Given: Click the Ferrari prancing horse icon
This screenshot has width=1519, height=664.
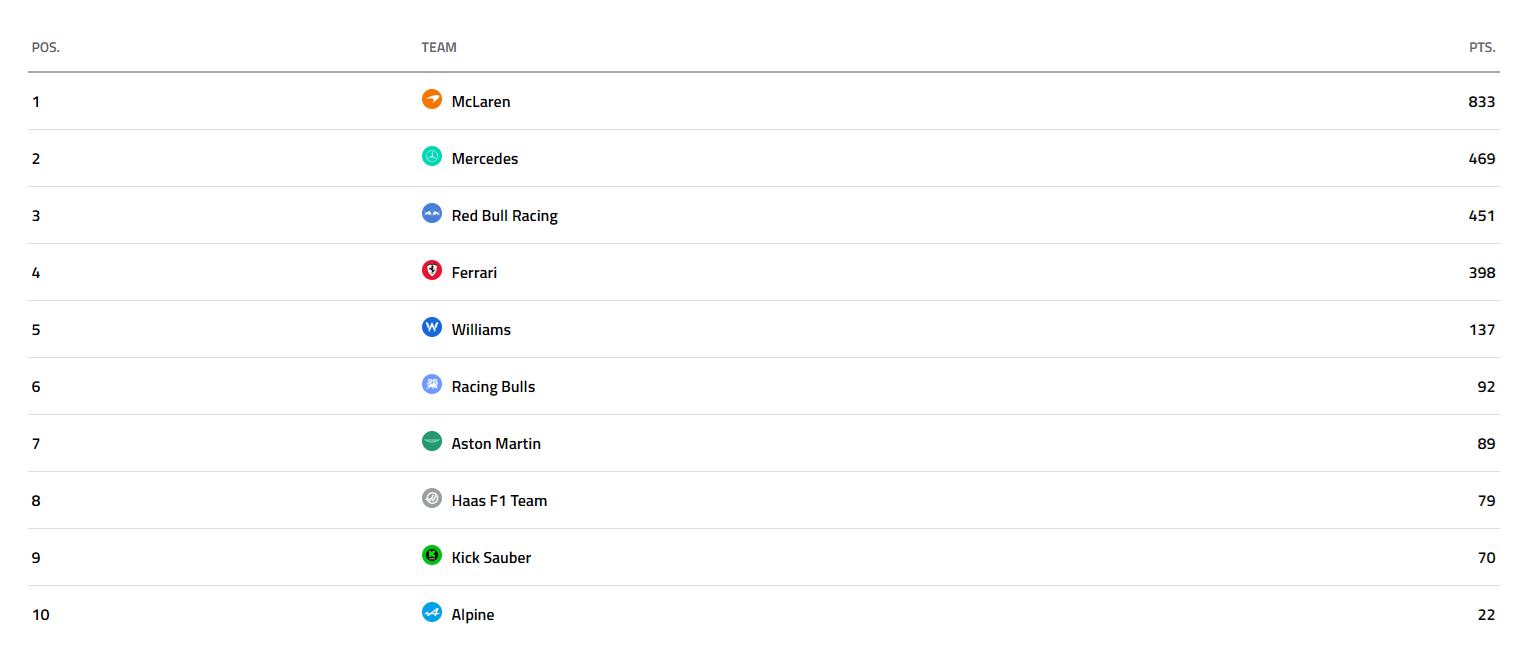Looking at the screenshot, I should 432,270.
